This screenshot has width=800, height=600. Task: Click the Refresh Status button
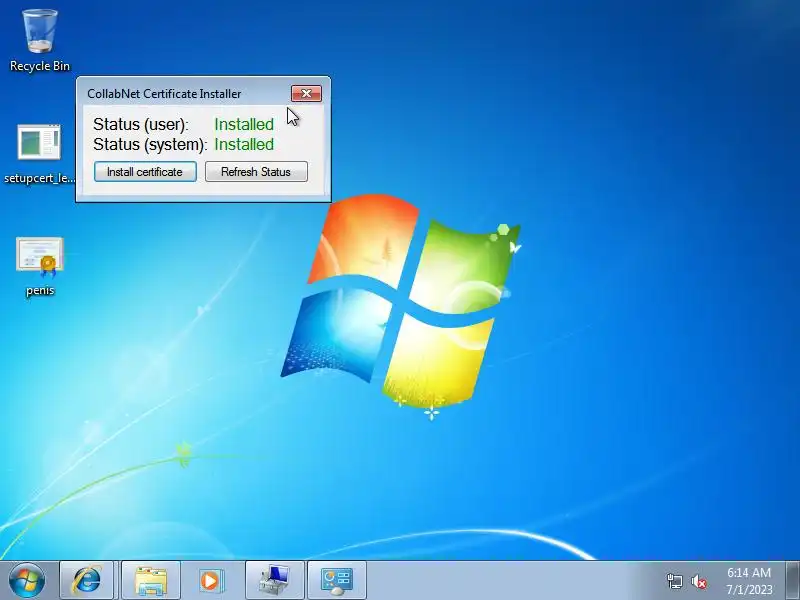pos(256,172)
